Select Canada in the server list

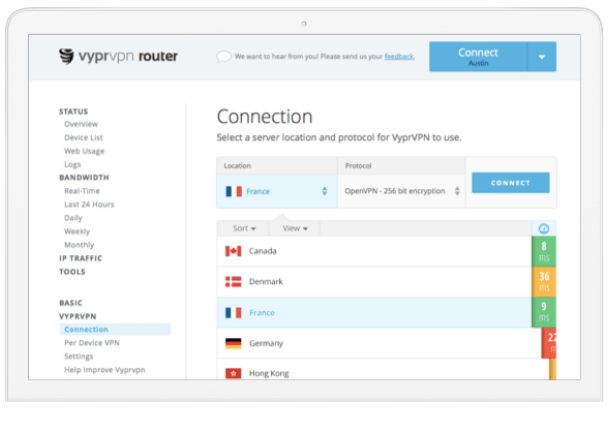coord(374,251)
